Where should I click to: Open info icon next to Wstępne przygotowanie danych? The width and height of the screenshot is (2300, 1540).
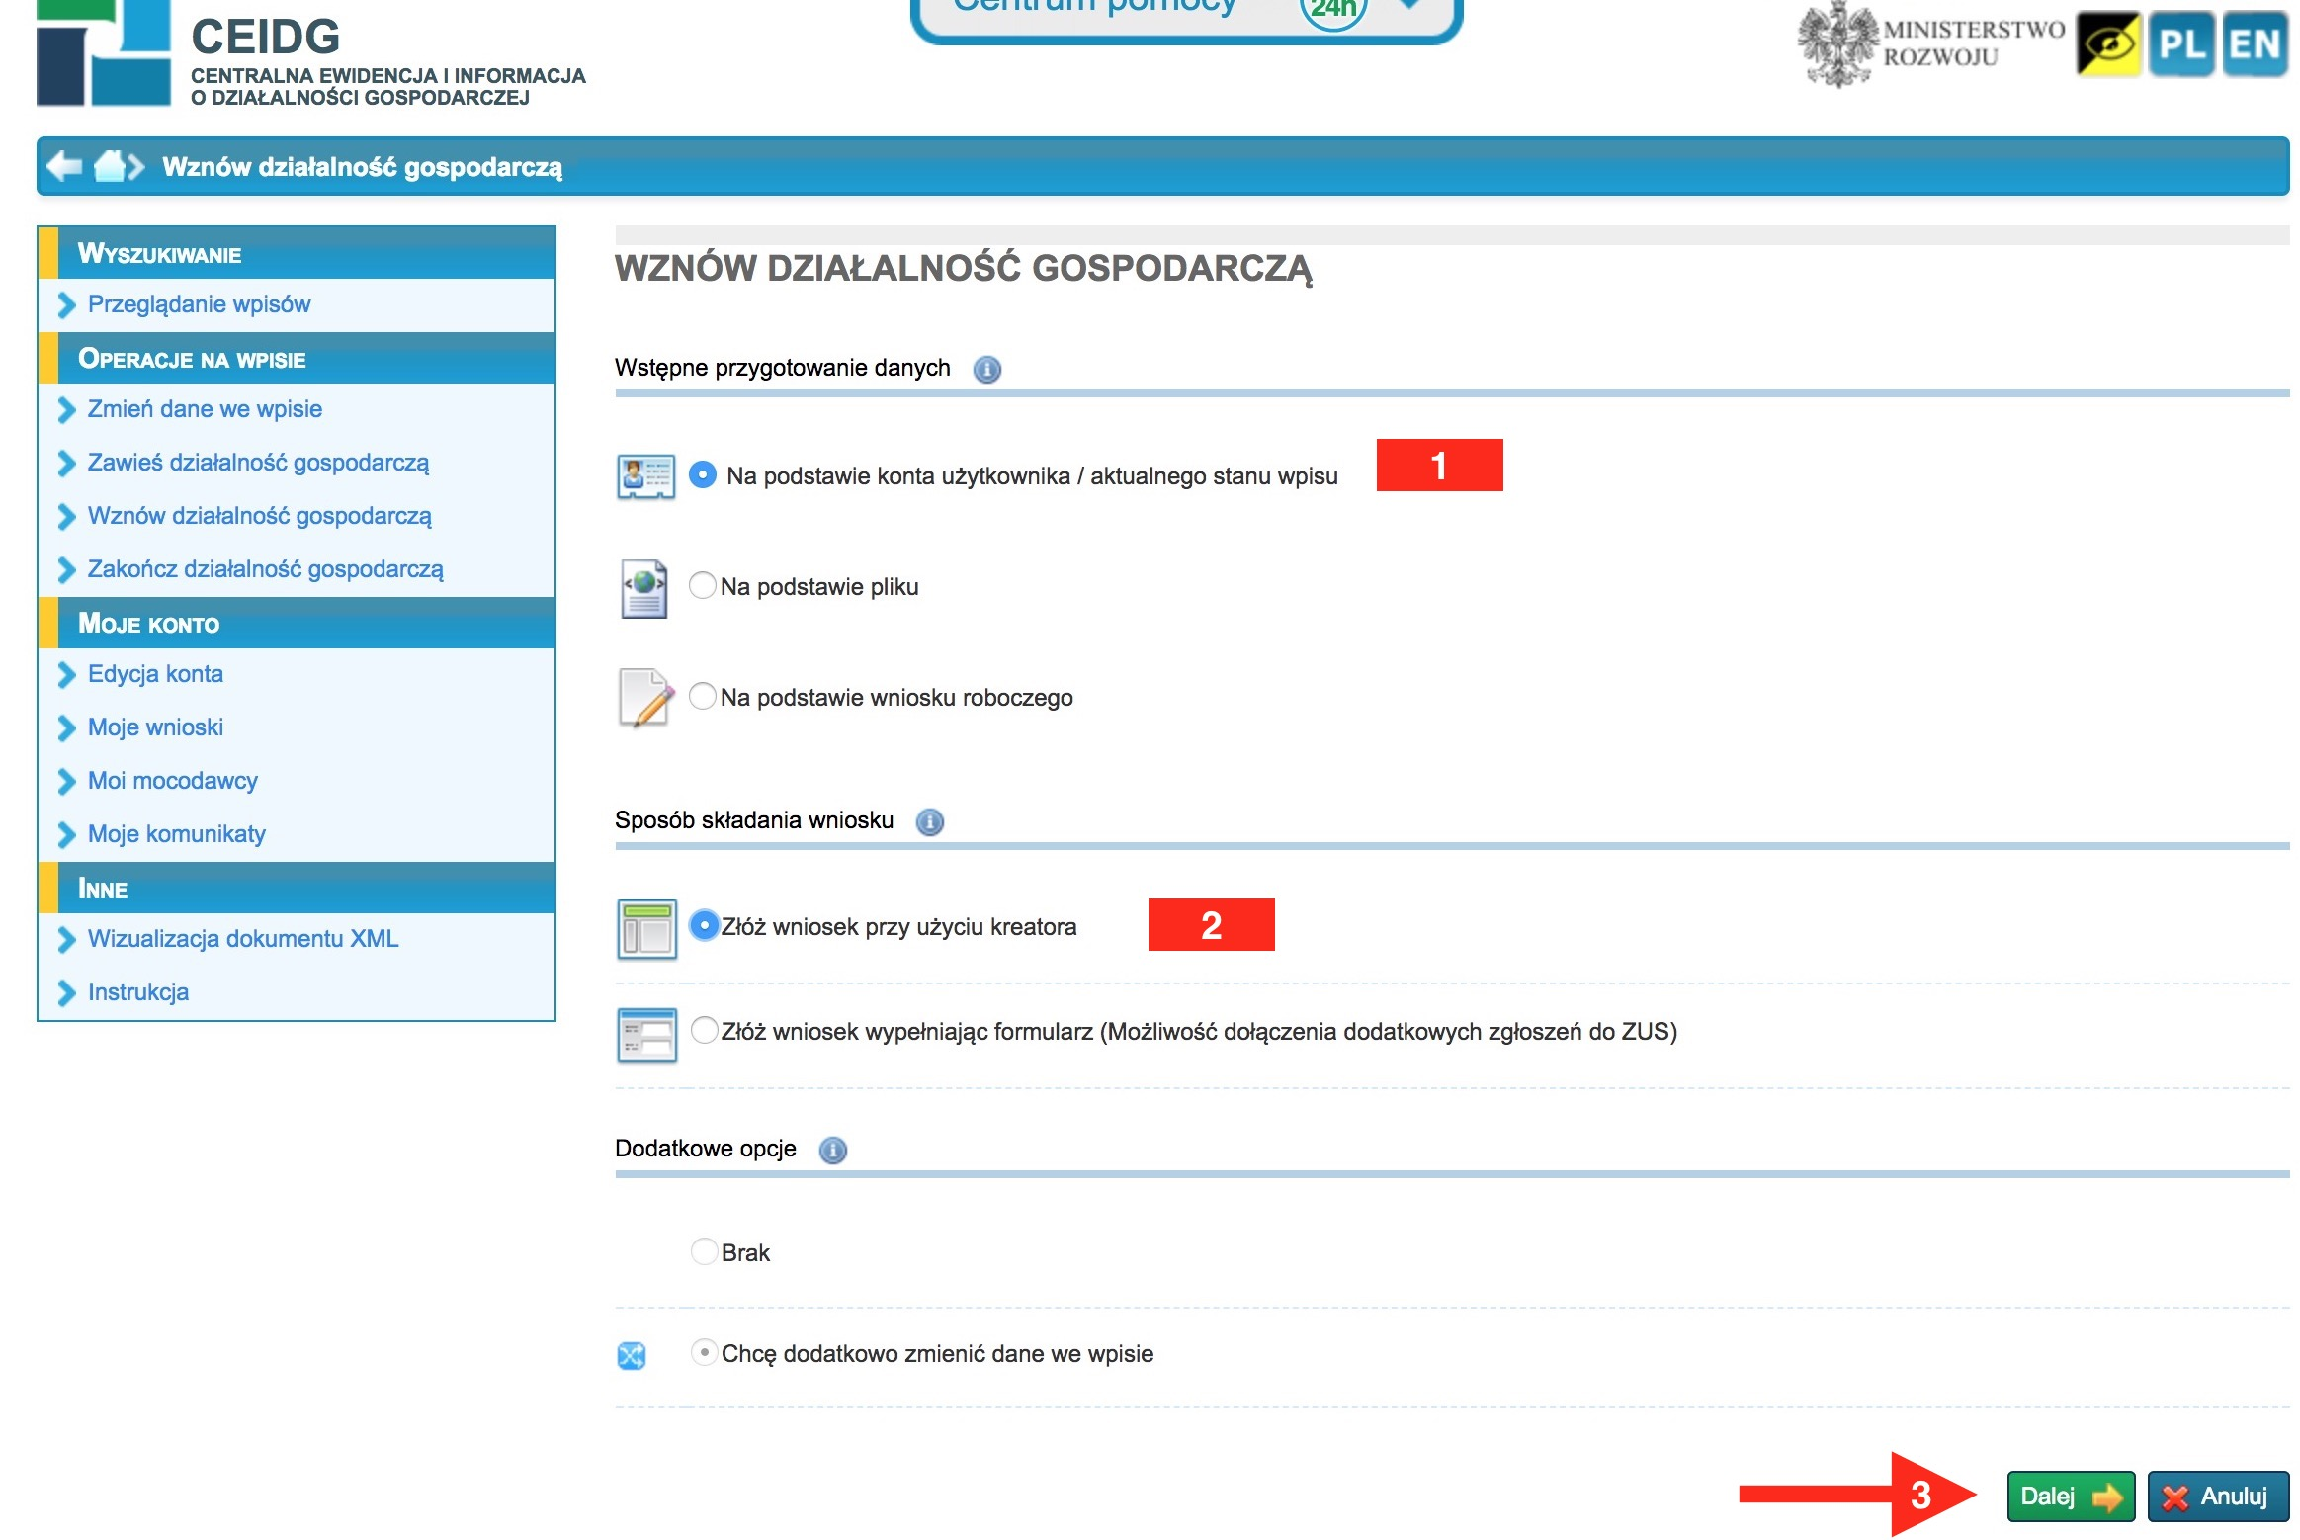[x=987, y=370]
